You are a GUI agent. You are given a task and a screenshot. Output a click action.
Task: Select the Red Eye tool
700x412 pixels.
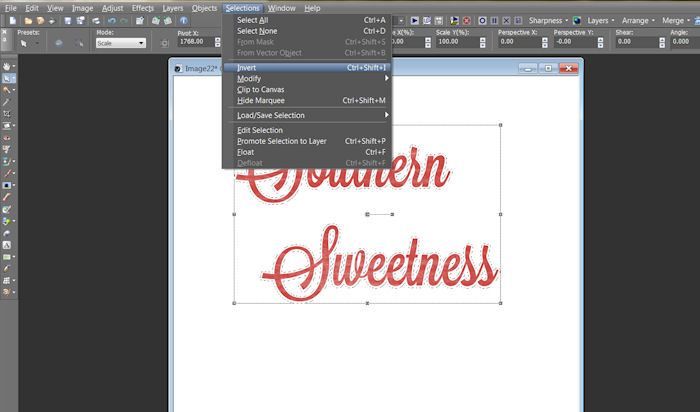pos(8,138)
